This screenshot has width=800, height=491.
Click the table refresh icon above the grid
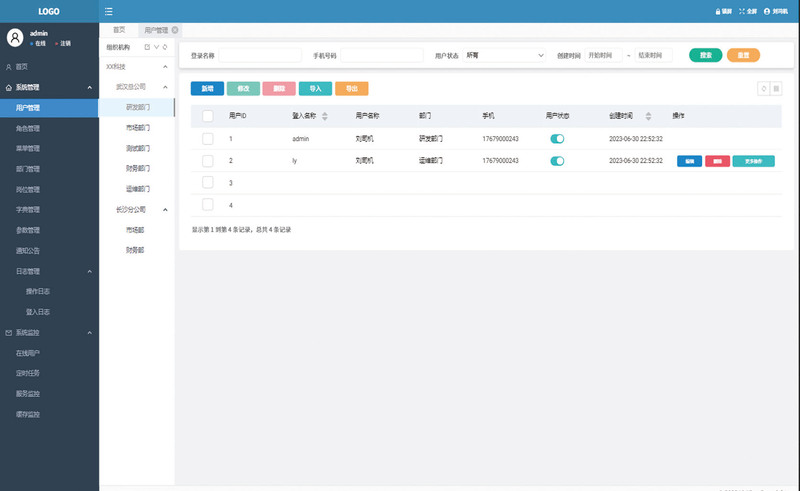coord(763,89)
